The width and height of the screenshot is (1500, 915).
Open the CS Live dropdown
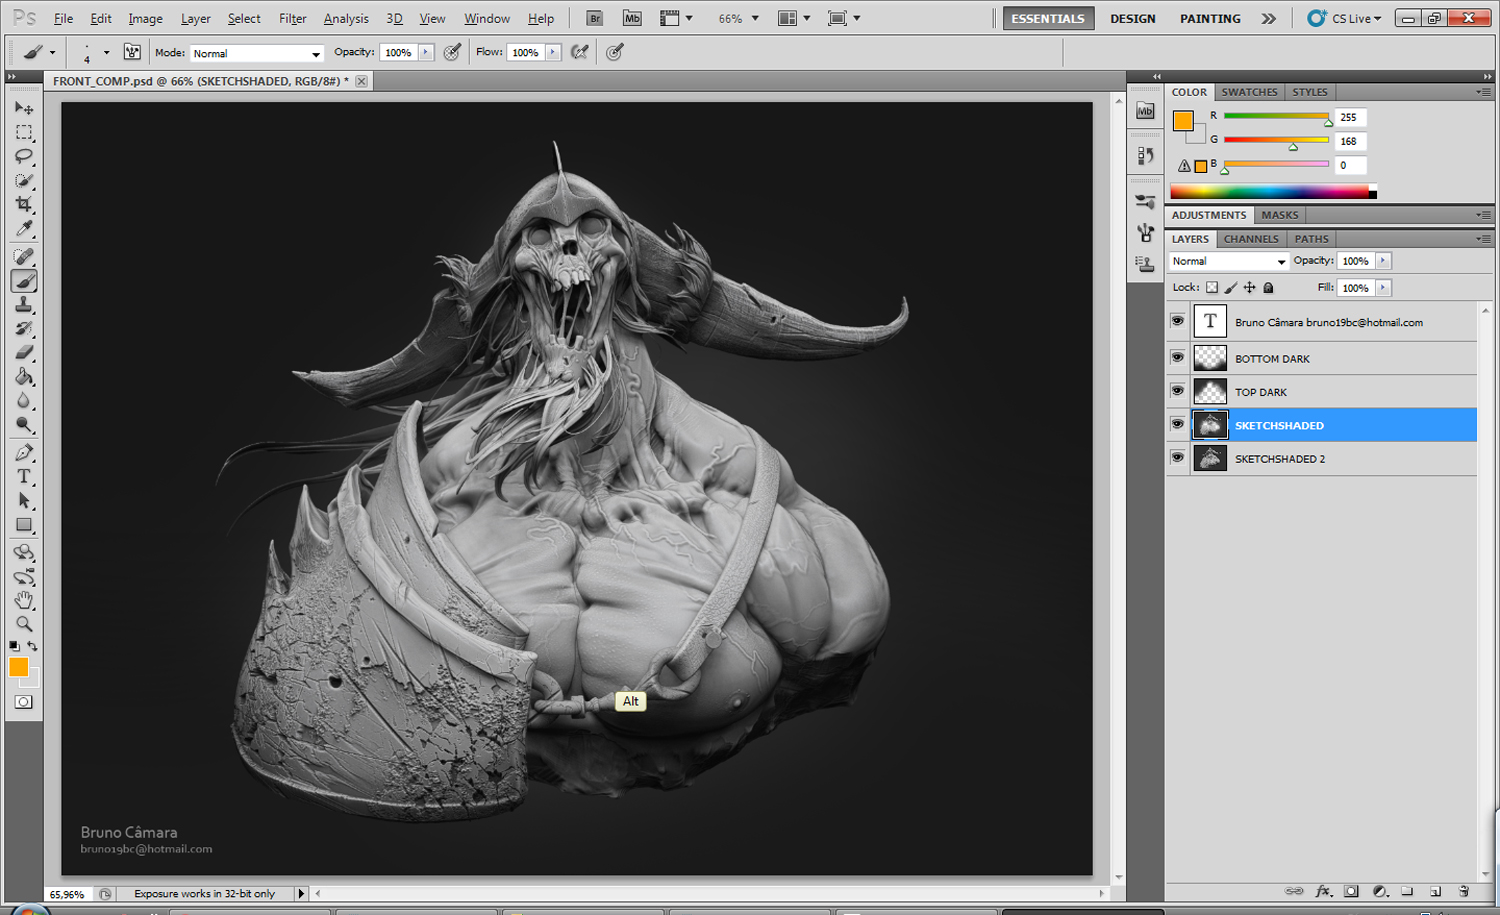(1346, 18)
